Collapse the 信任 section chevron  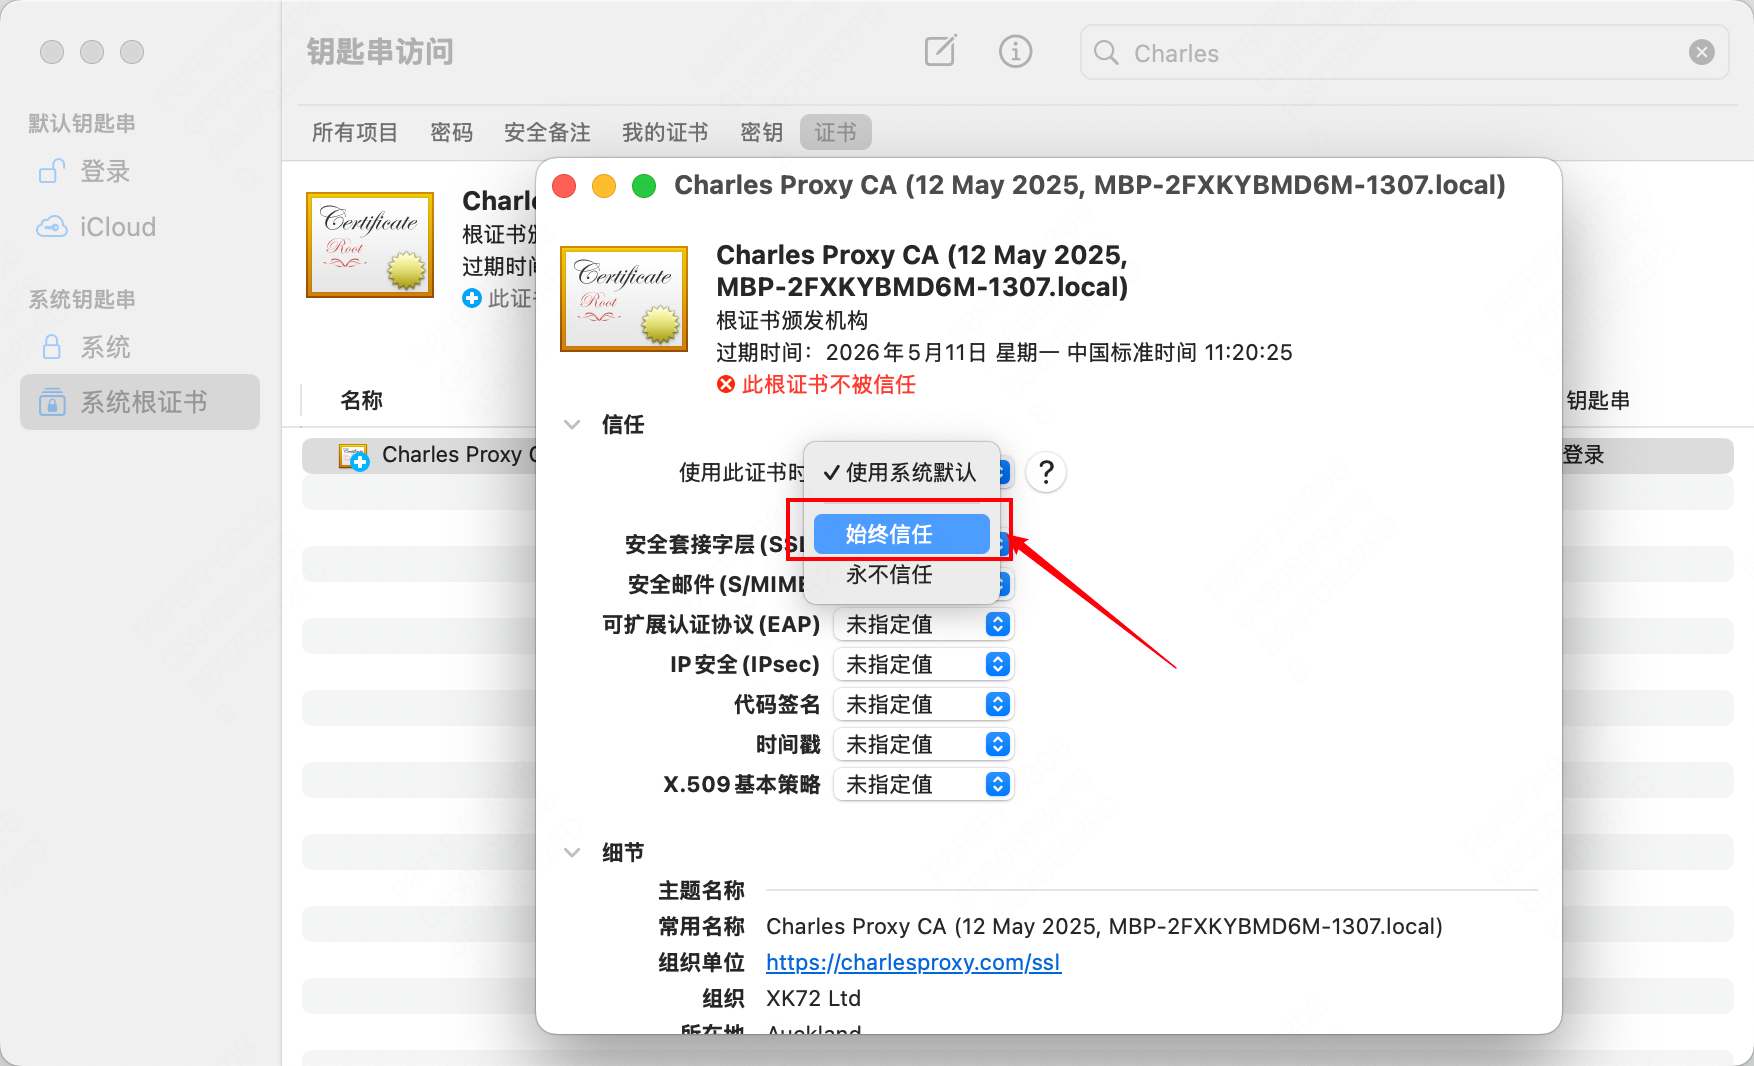[x=572, y=424]
